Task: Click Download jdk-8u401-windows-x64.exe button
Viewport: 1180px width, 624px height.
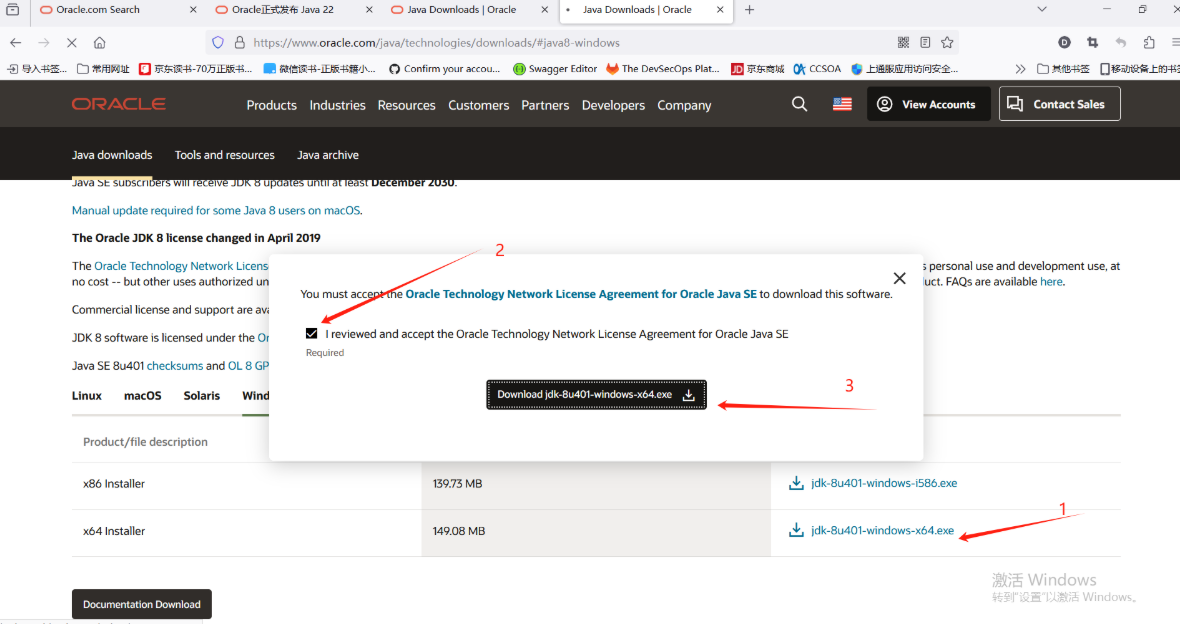Action: click(596, 394)
